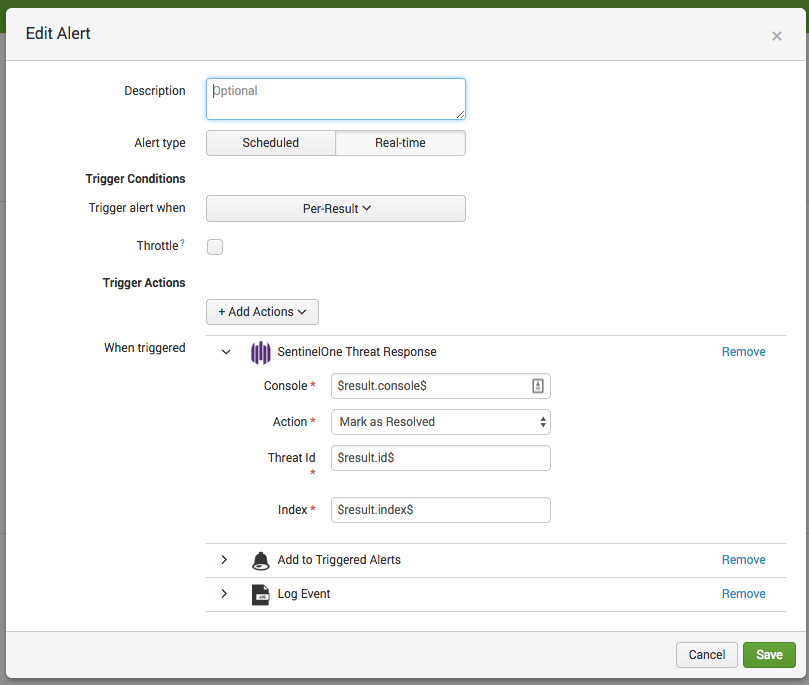Click inside the Description text field
The width and height of the screenshot is (809, 685).
pos(335,99)
